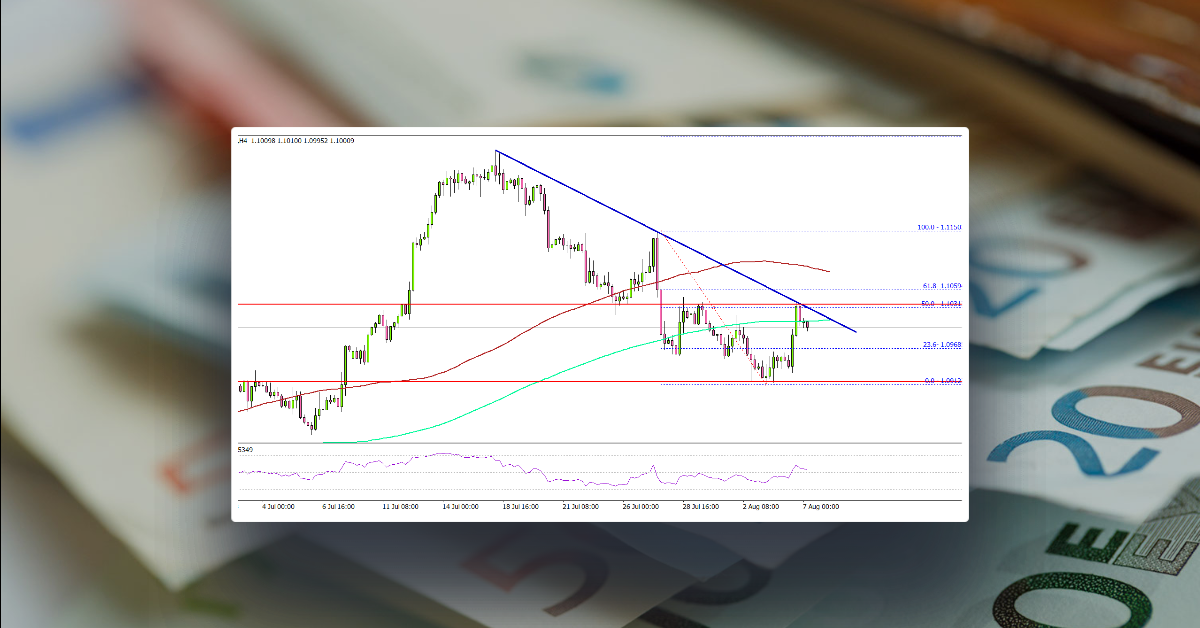Click the 7 Aug 00:00 axis label
Image resolution: width=1200 pixels, height=628 pixels.
[x=820, y=506]
